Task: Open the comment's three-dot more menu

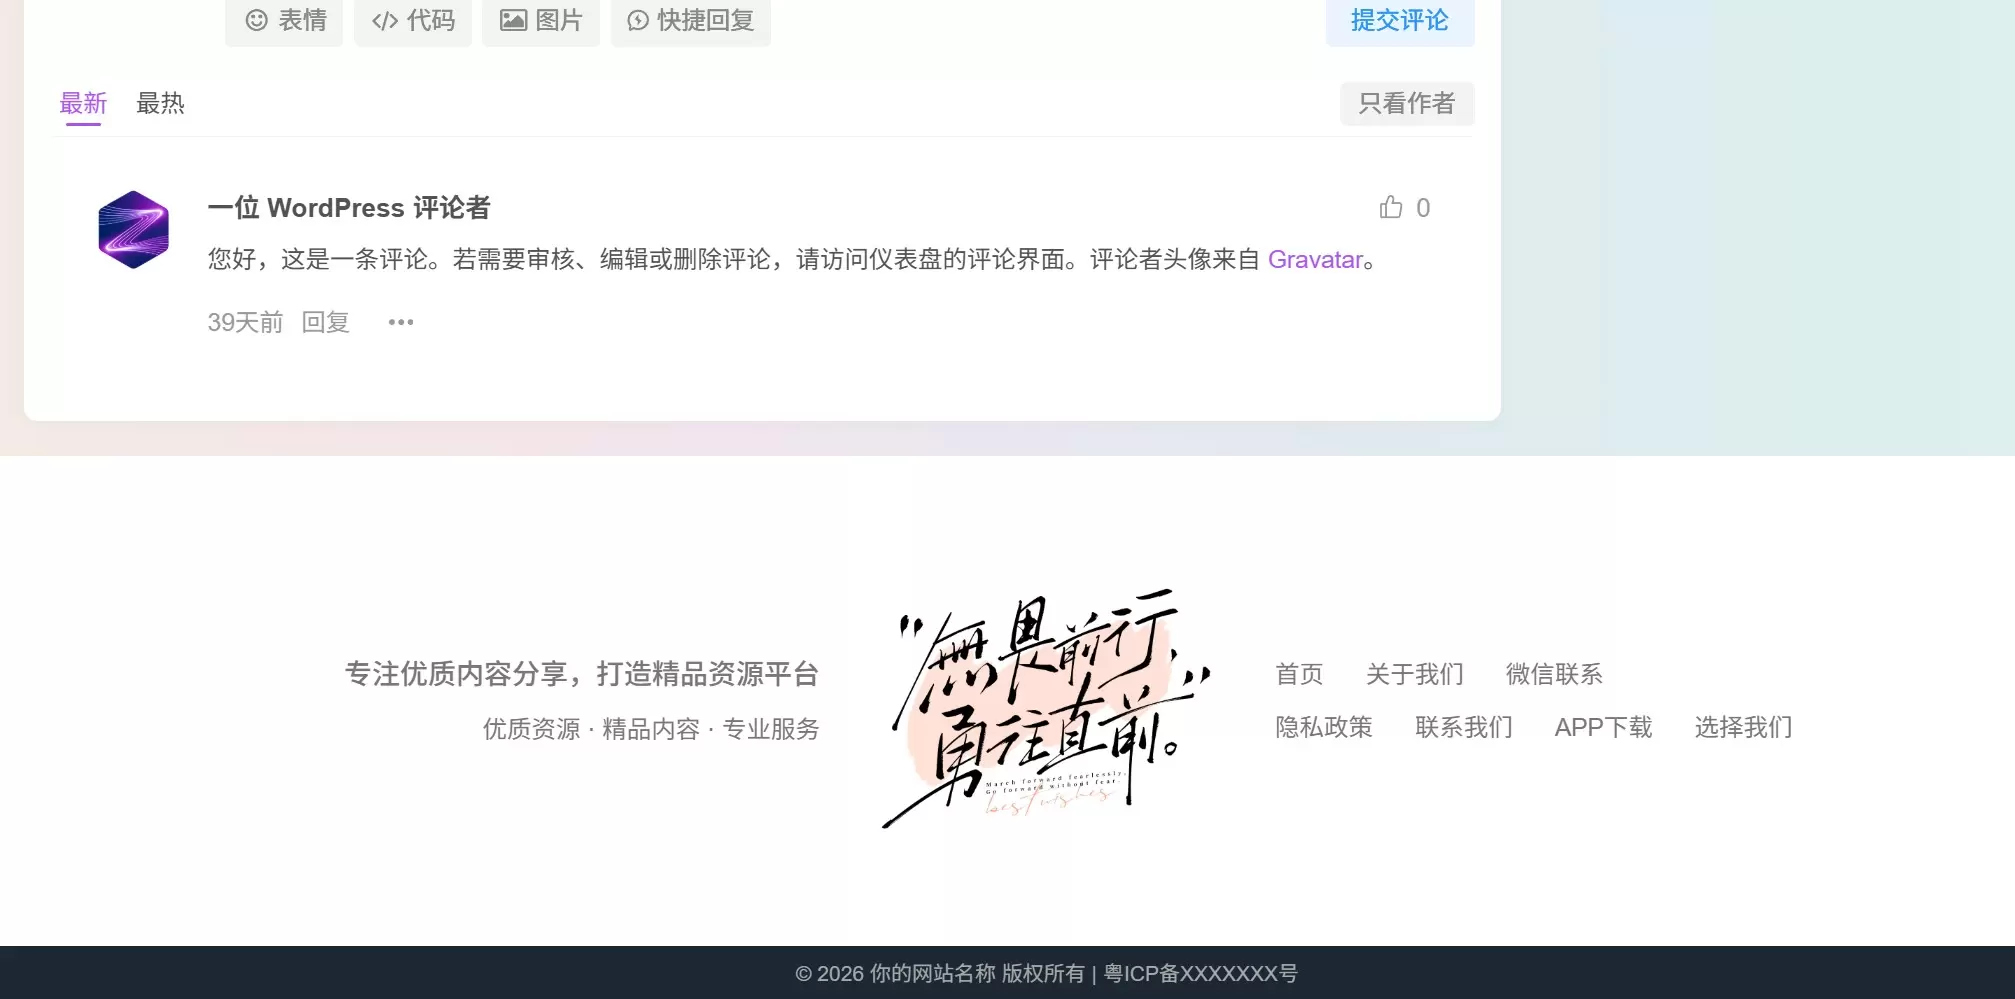Action: coord(401,322)
